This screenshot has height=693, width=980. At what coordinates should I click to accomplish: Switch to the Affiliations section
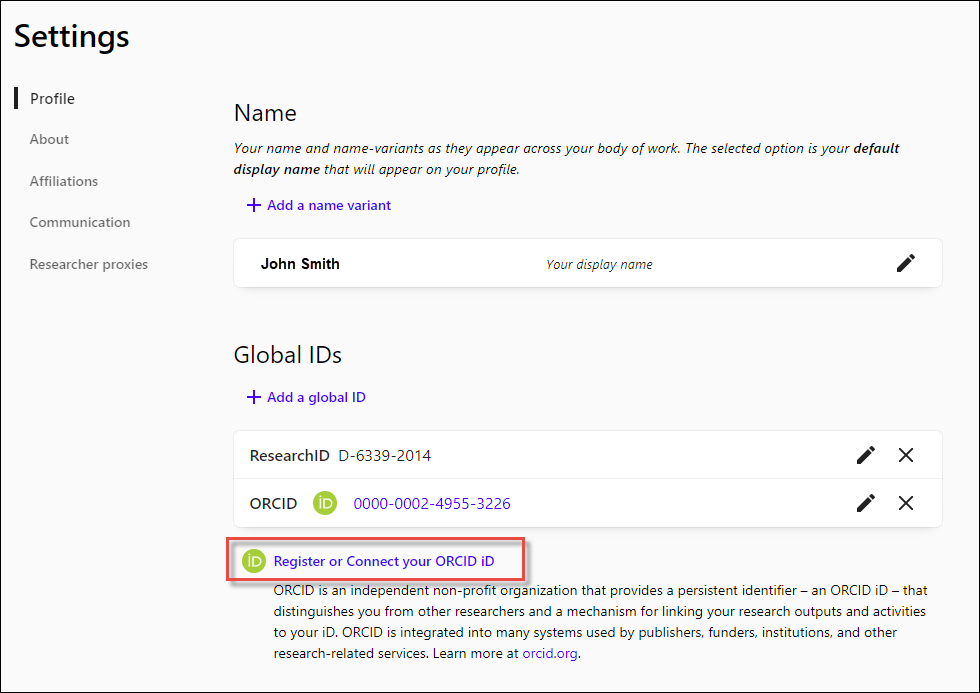[x=64, y=181]
